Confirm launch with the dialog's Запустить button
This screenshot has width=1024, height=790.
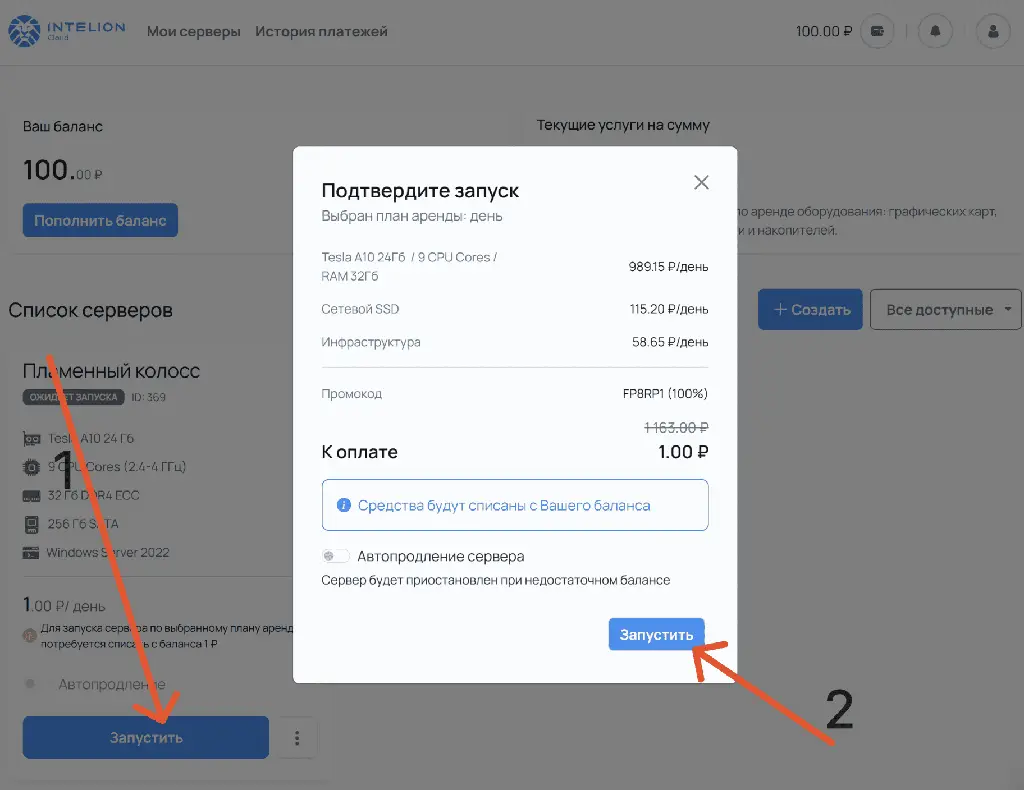(x=656, y=635)
